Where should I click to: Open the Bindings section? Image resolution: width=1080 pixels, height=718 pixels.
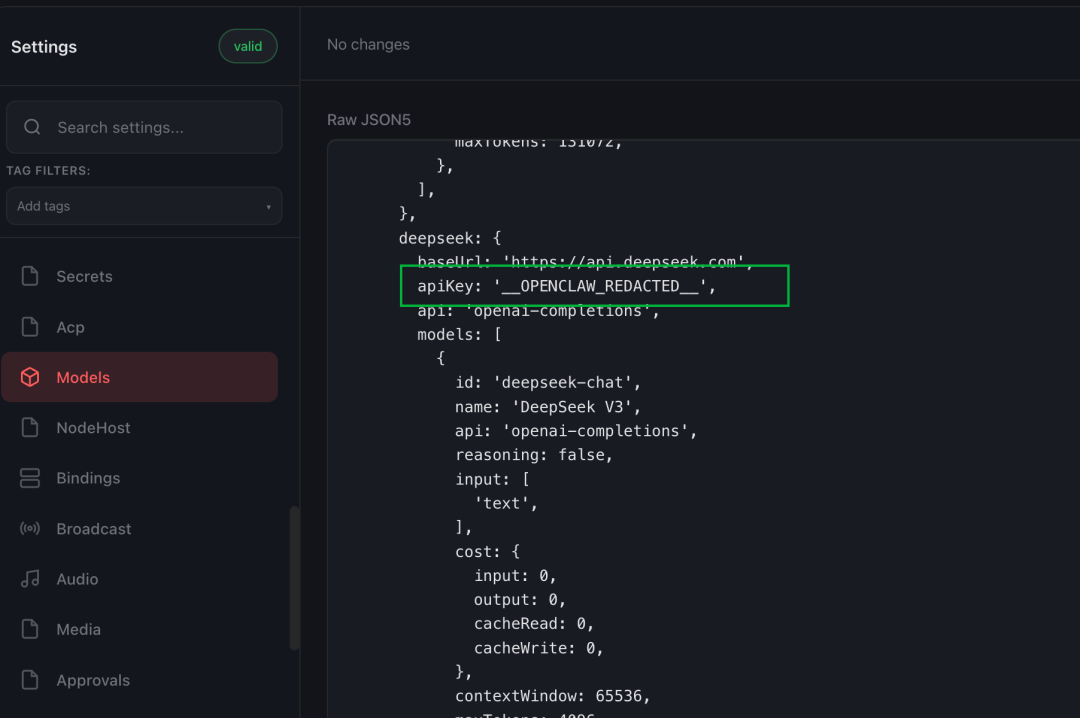coord(140,478)
